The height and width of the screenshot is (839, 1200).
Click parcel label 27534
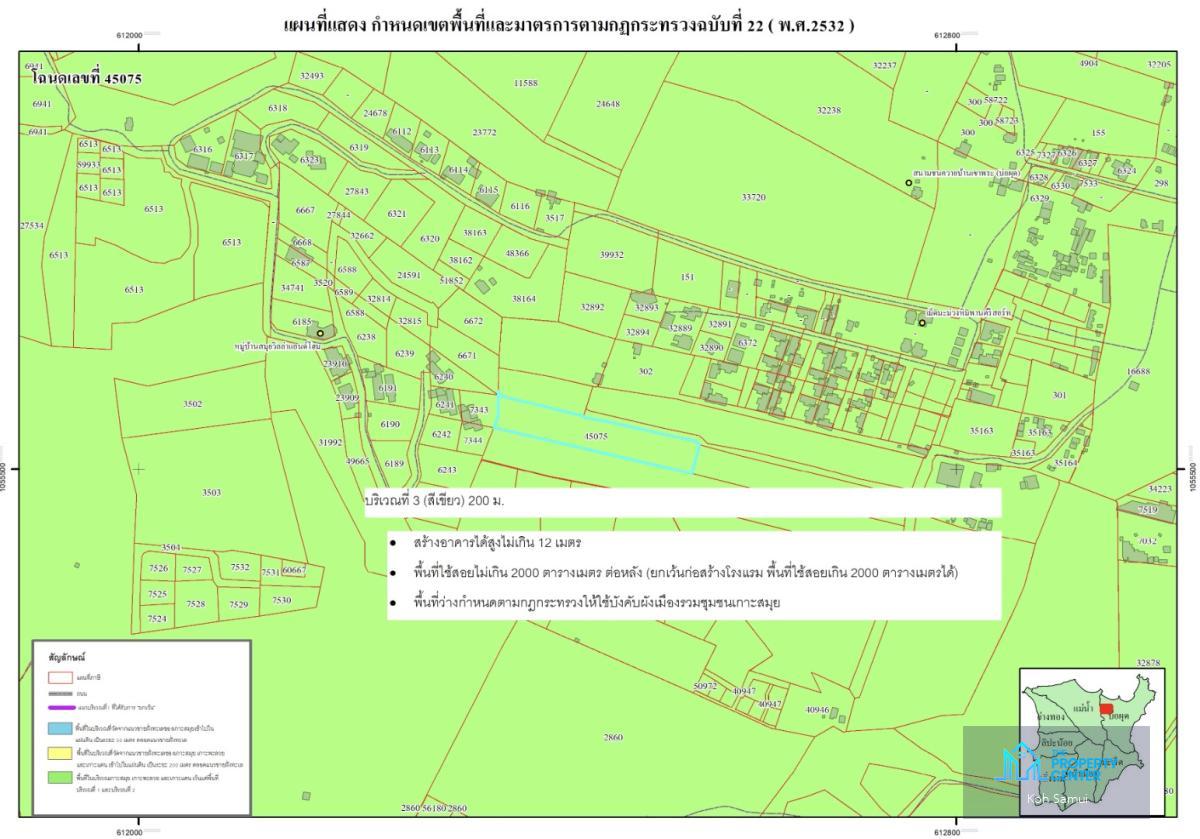(x=31, y=226)
